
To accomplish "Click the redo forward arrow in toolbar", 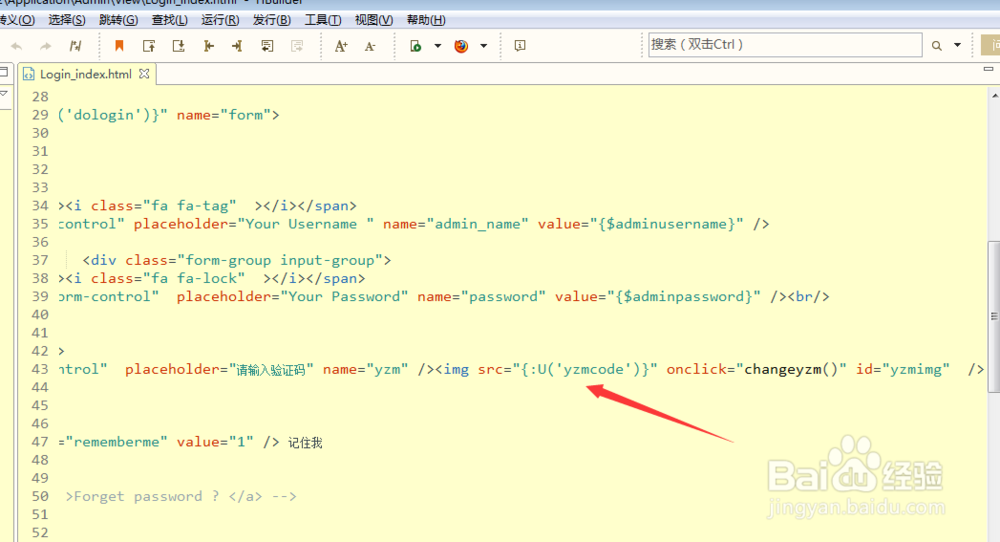I will (45, 46).
